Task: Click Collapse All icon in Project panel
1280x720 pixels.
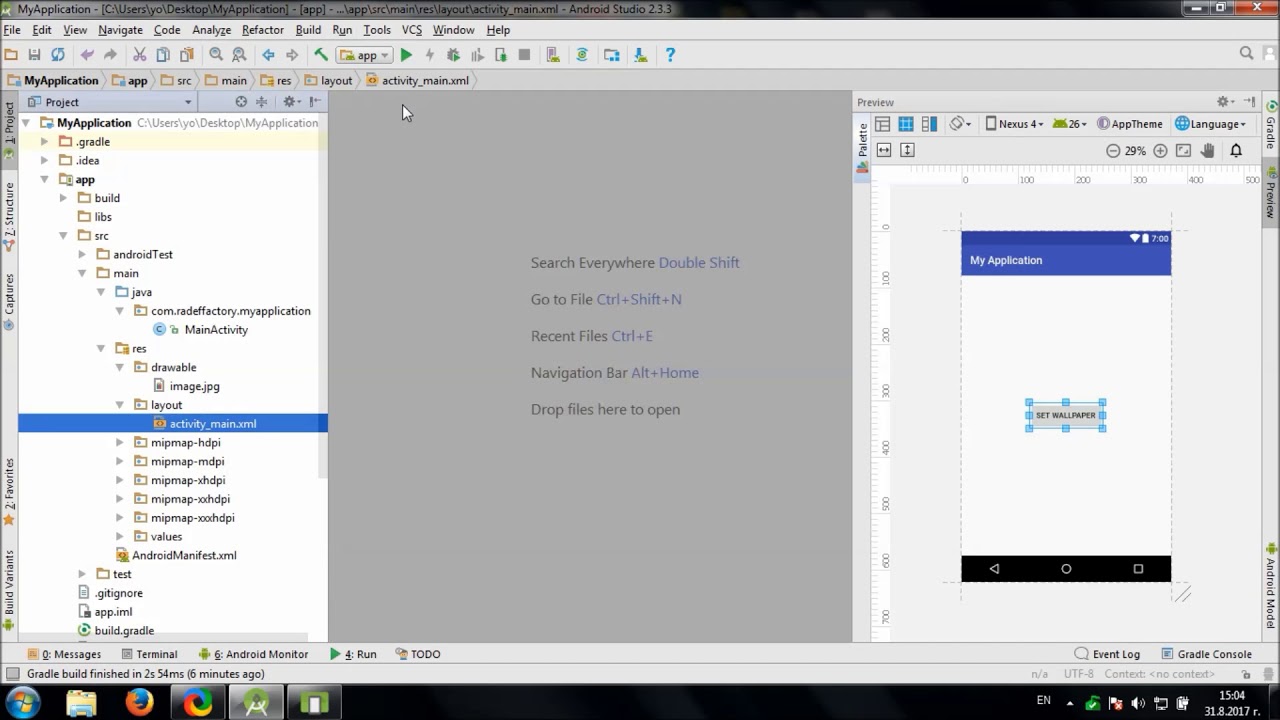Action: click(x=262, y=102)
